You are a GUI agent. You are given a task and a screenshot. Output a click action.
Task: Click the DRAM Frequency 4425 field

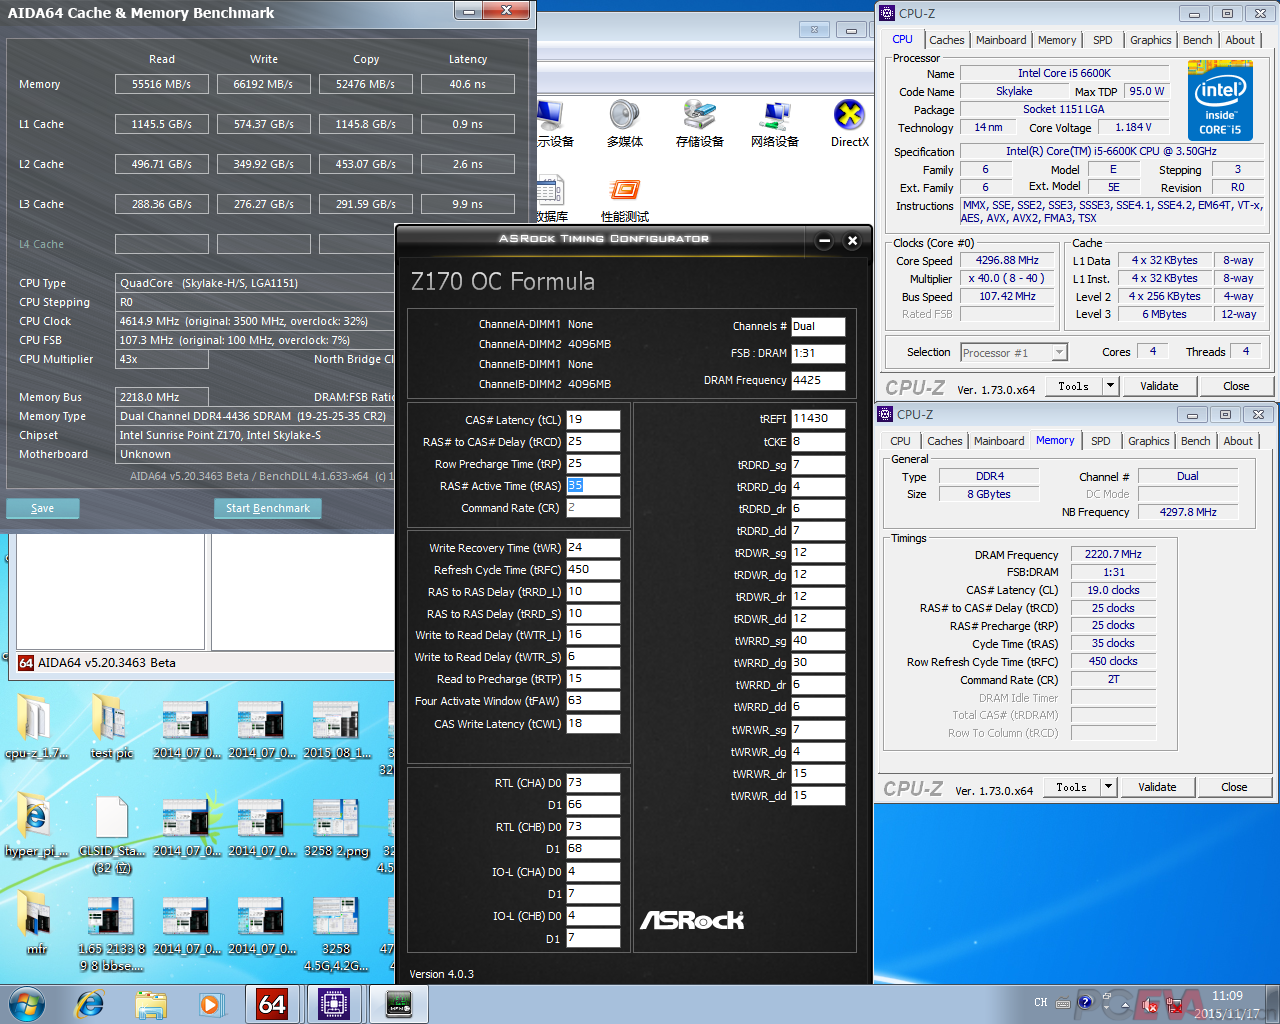click(x=818, y=380)
